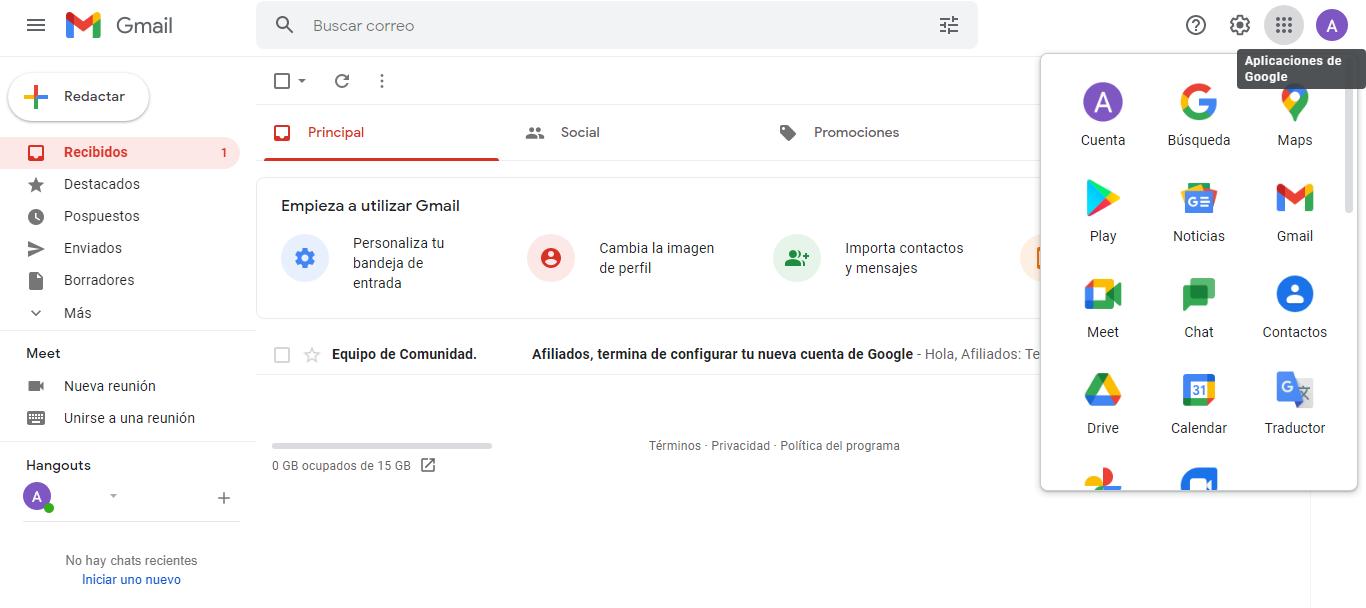Image resolution: width=1366 pixels, height=608 pixels.
Task: Click Iniciar uno nuevo link
Action: point(131,580)
